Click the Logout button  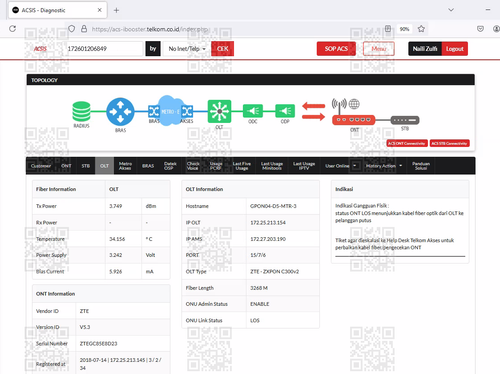pos(455,49)
